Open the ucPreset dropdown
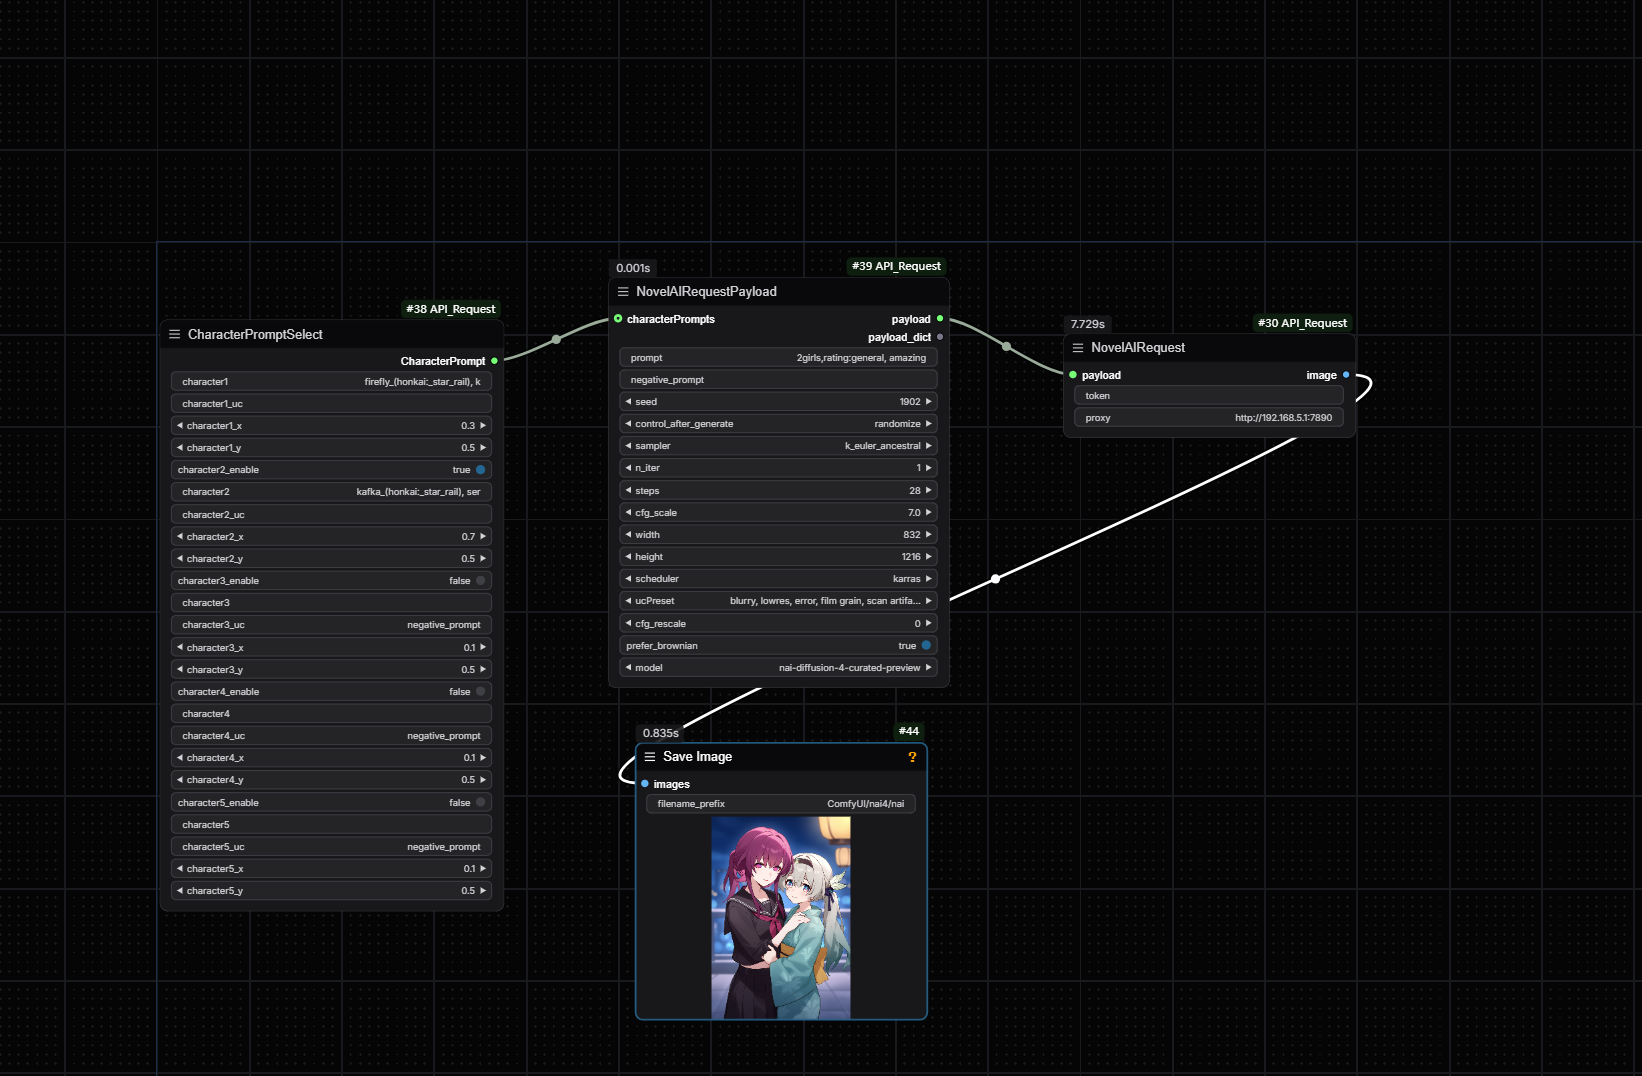This screenshot has height=1076, width=1642. (778, 601)
